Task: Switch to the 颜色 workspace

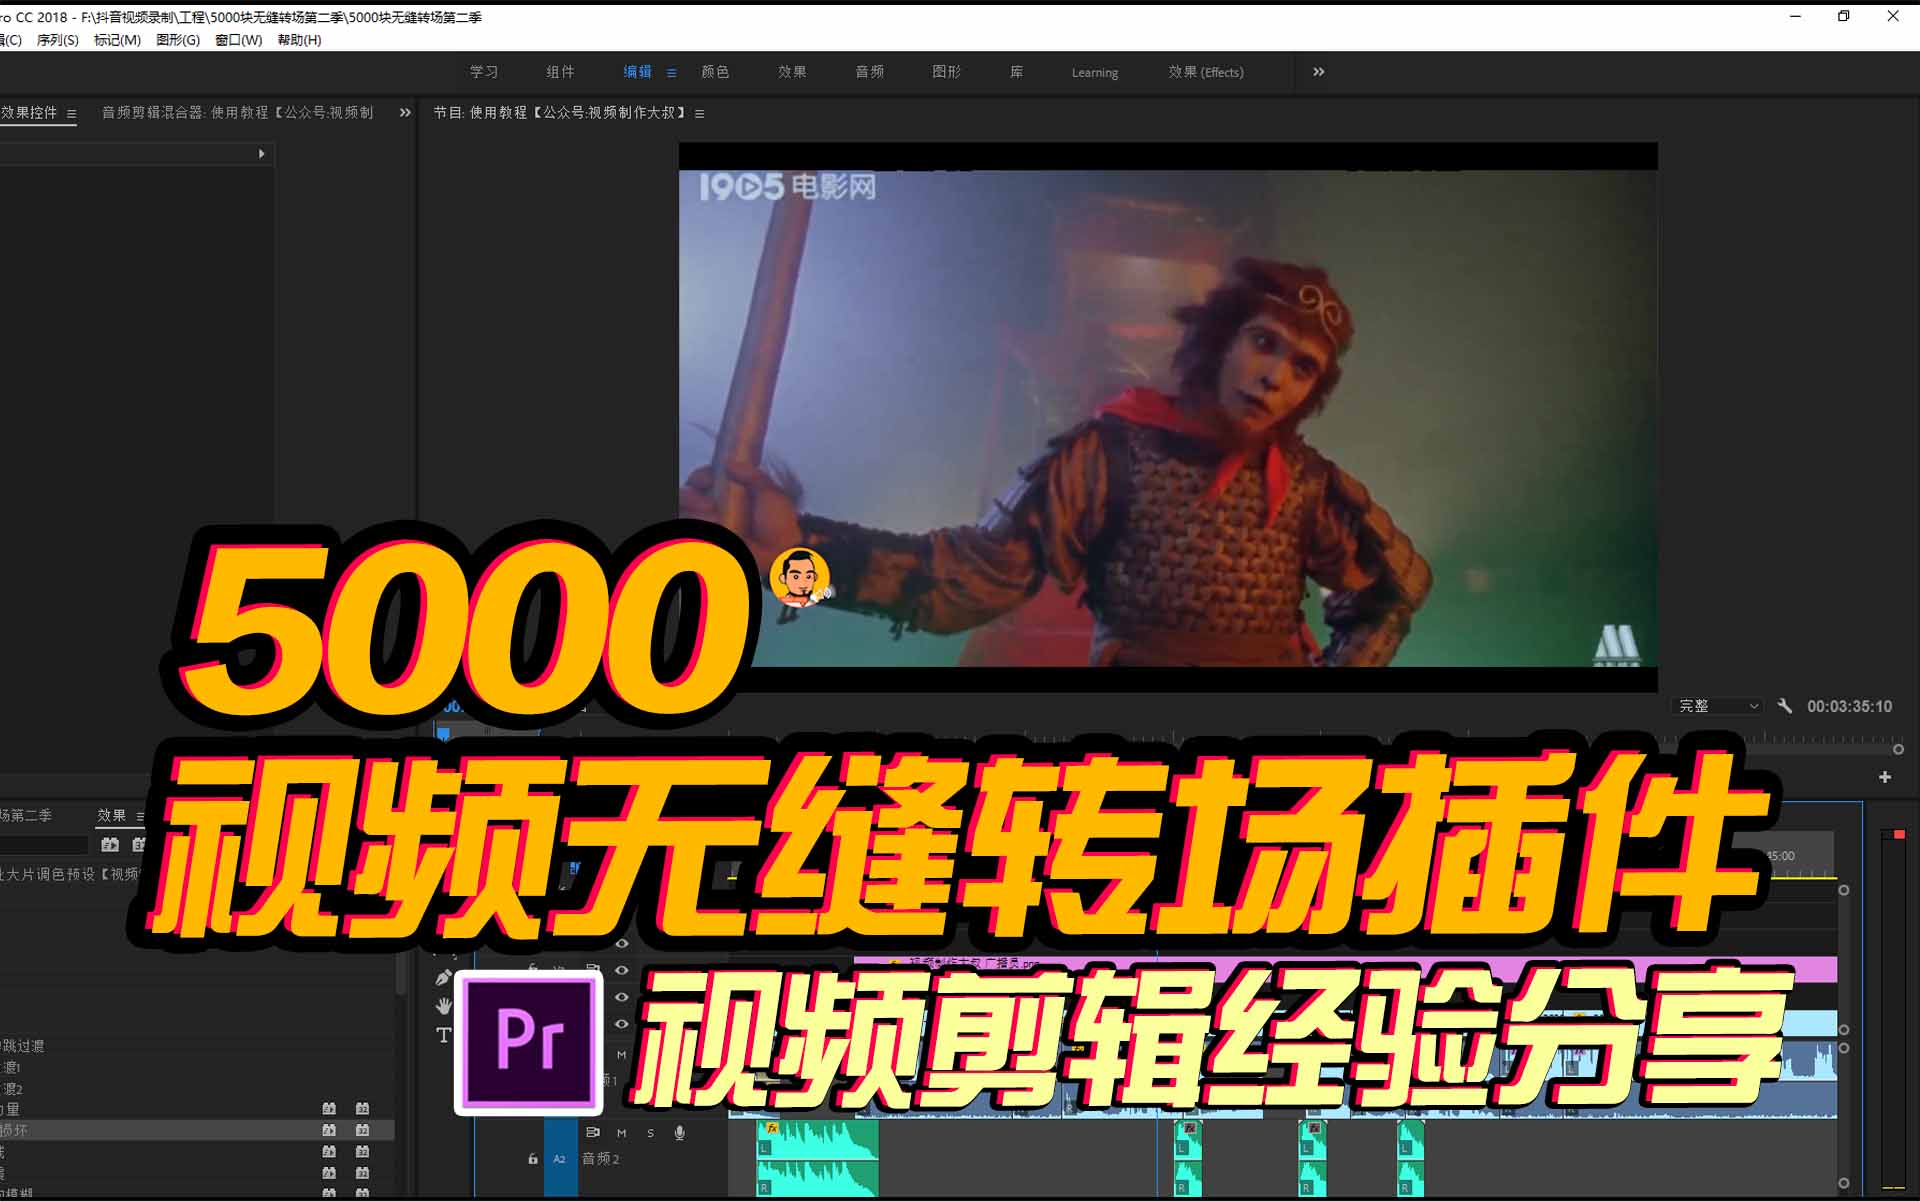Action: [715, 72]
